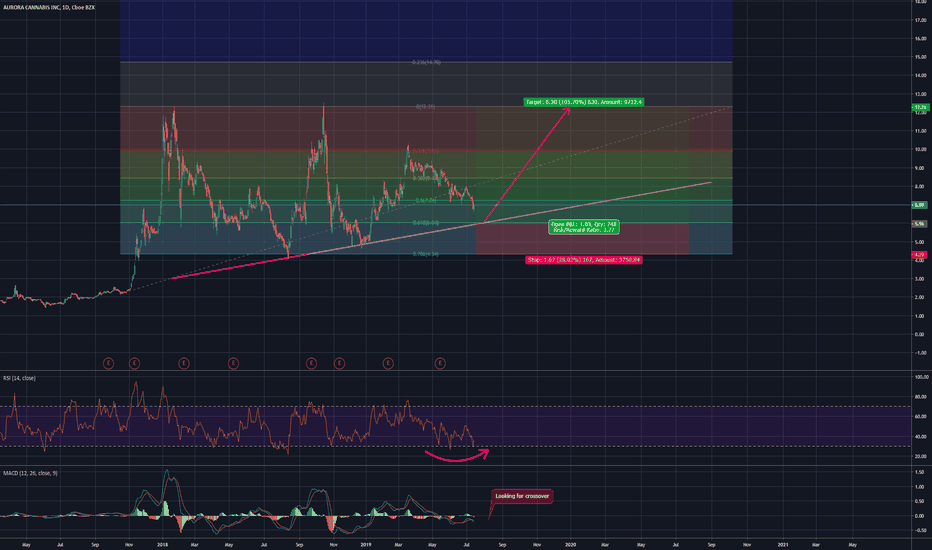Click the red Stop loss label

[x=584, y=260]
